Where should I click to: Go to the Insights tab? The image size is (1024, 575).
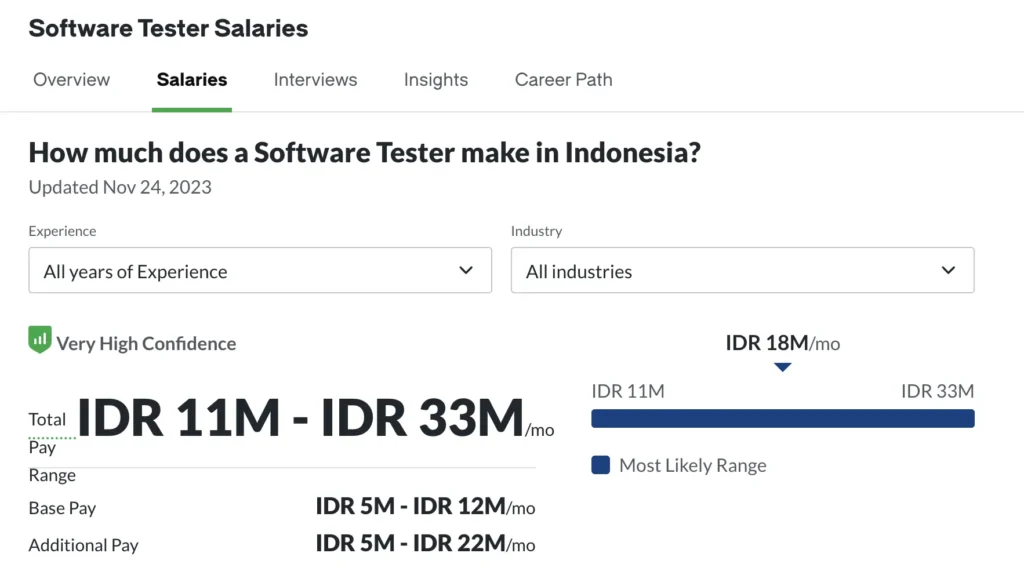click(436, 80)
